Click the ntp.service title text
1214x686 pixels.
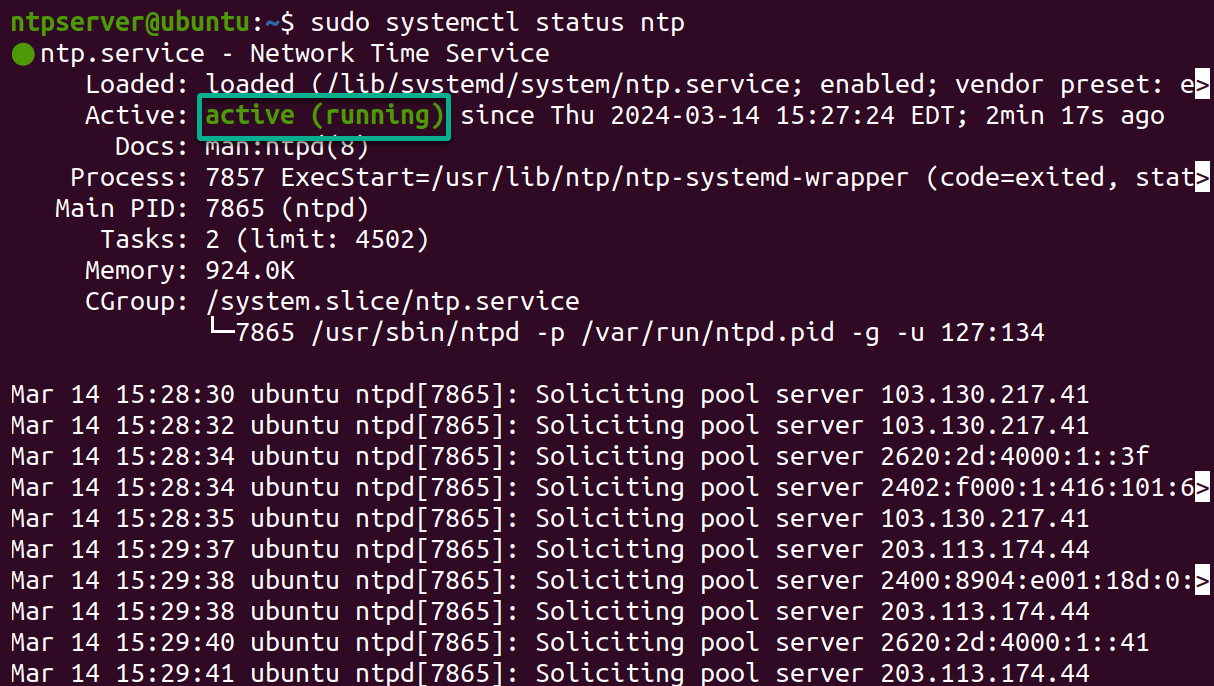click(122, 53)
